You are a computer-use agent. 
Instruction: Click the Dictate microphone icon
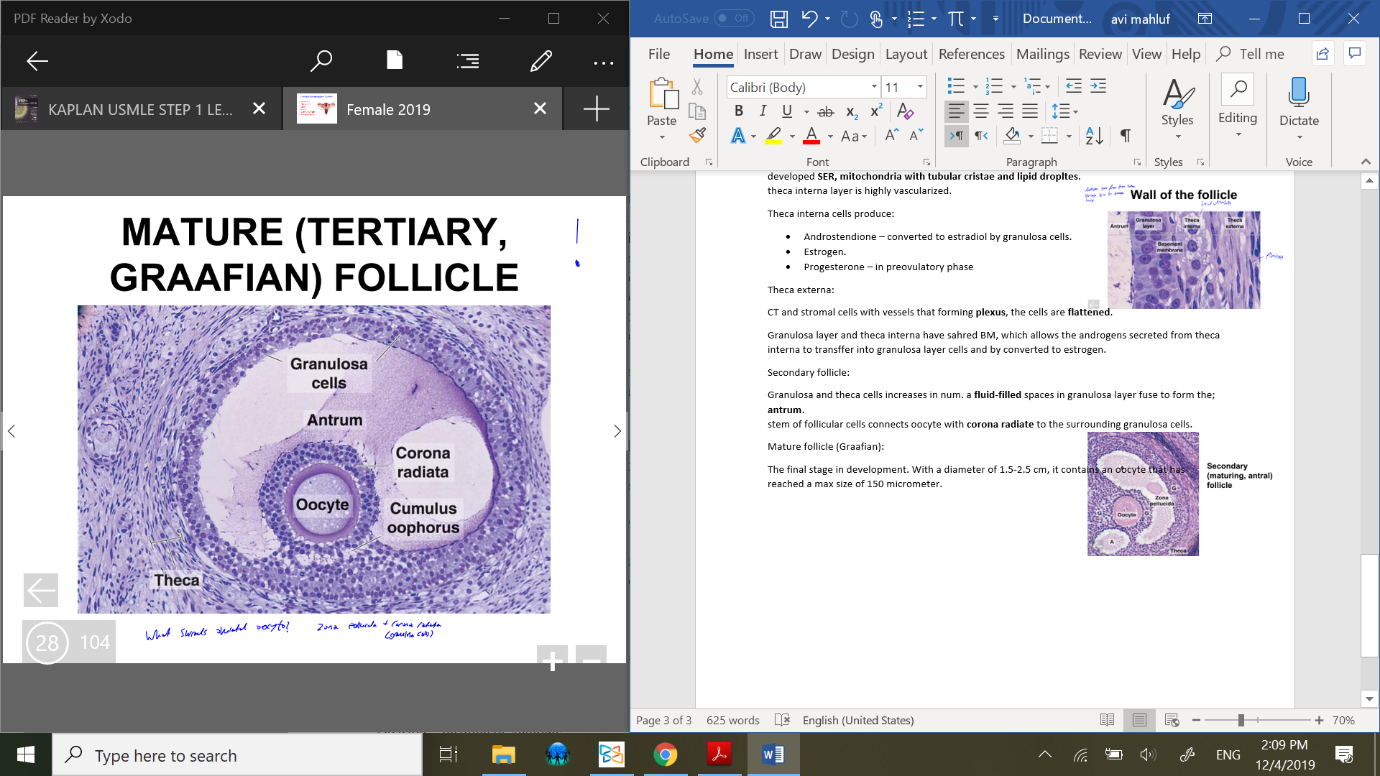pyautogui.click(x=1299, y=95)
